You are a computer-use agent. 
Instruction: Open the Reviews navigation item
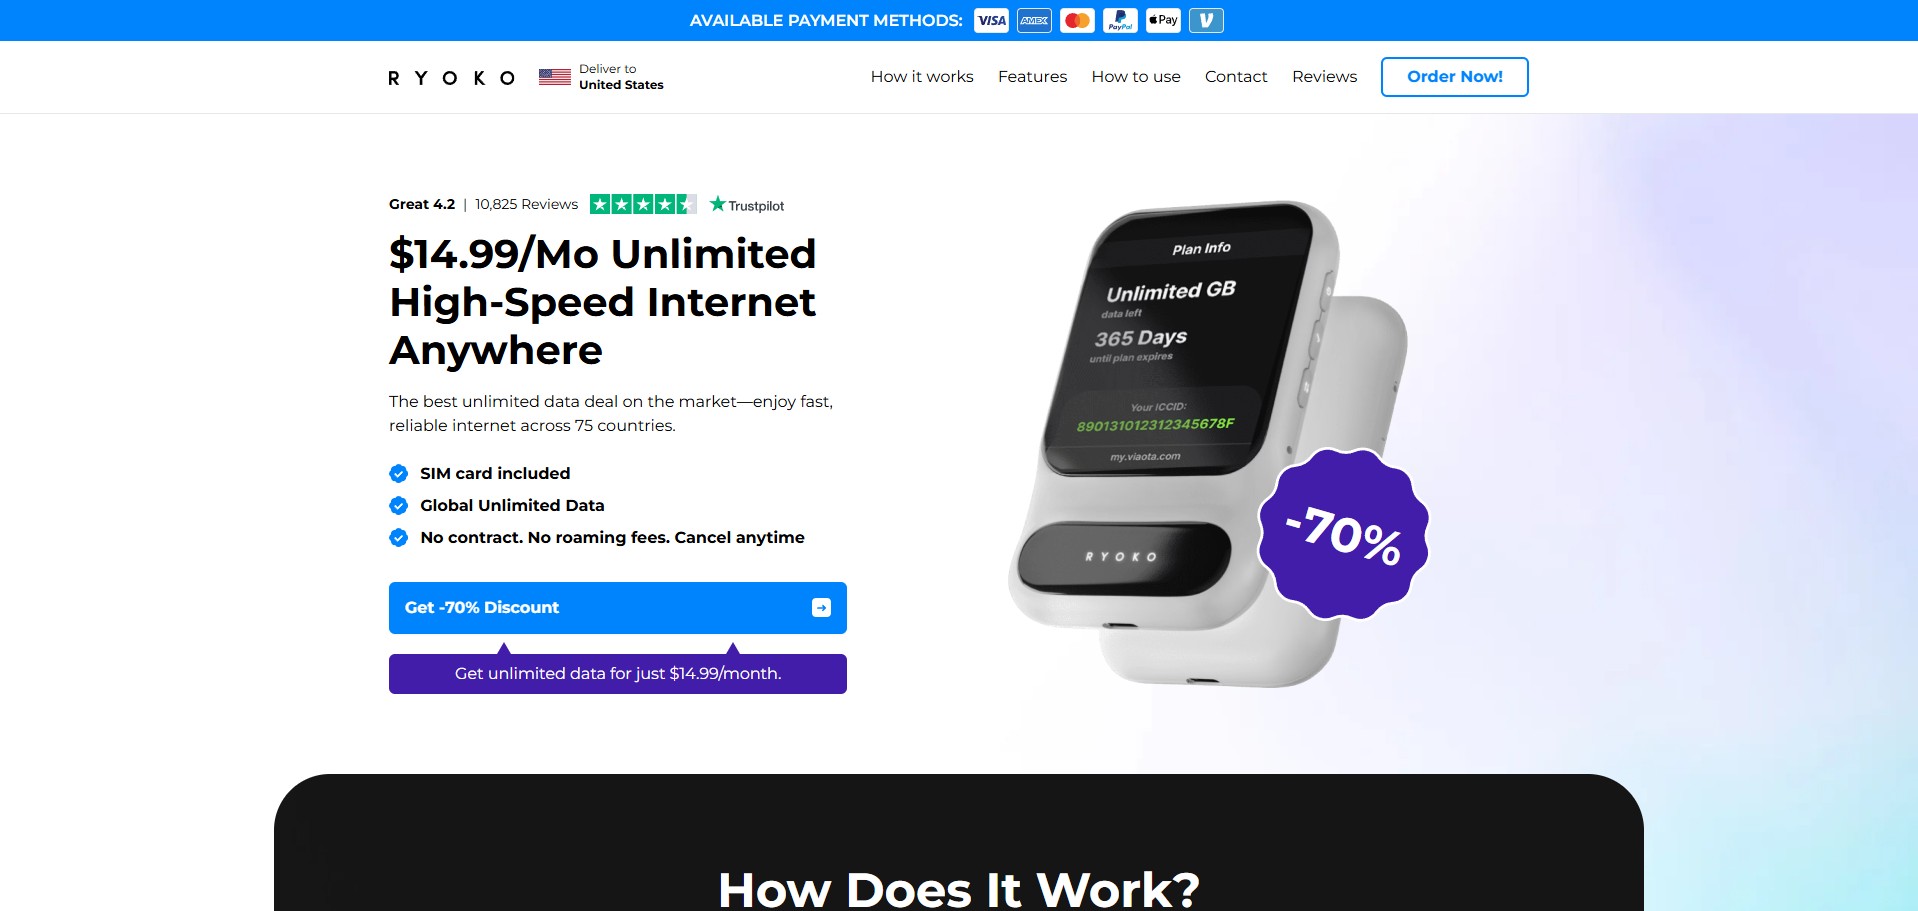tap(1324, 77)
